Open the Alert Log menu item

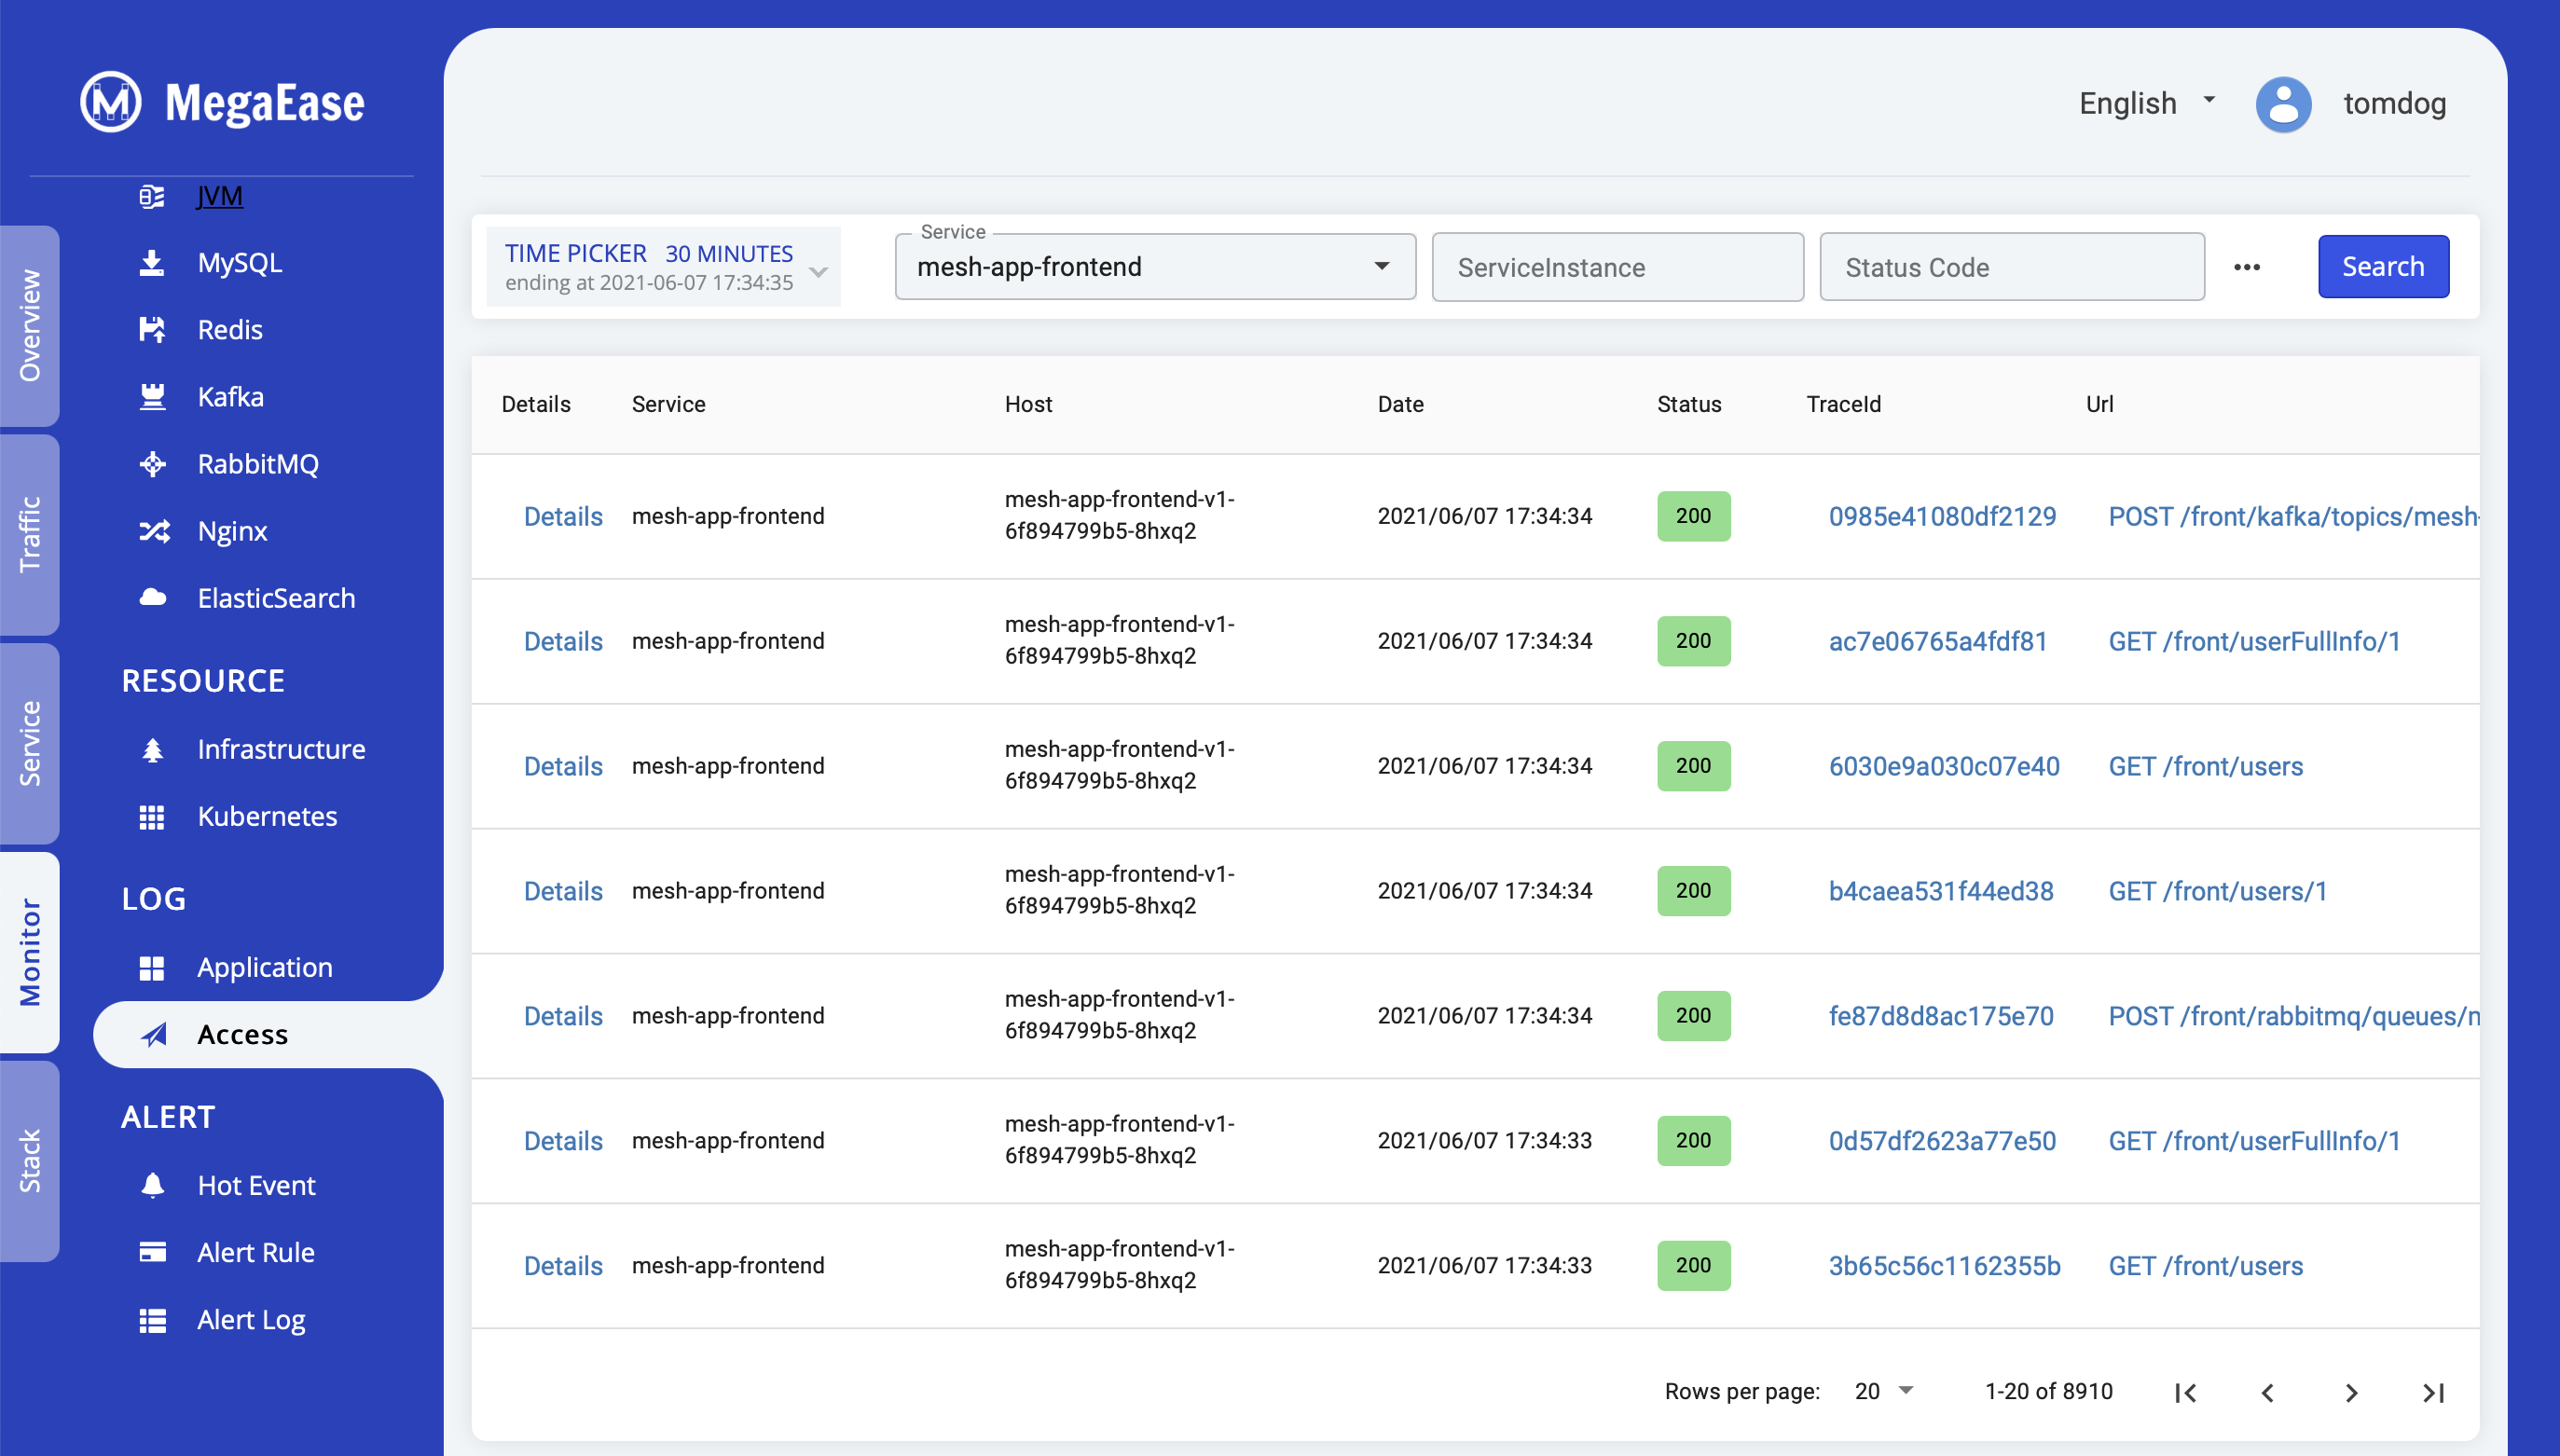(251, 1320)
